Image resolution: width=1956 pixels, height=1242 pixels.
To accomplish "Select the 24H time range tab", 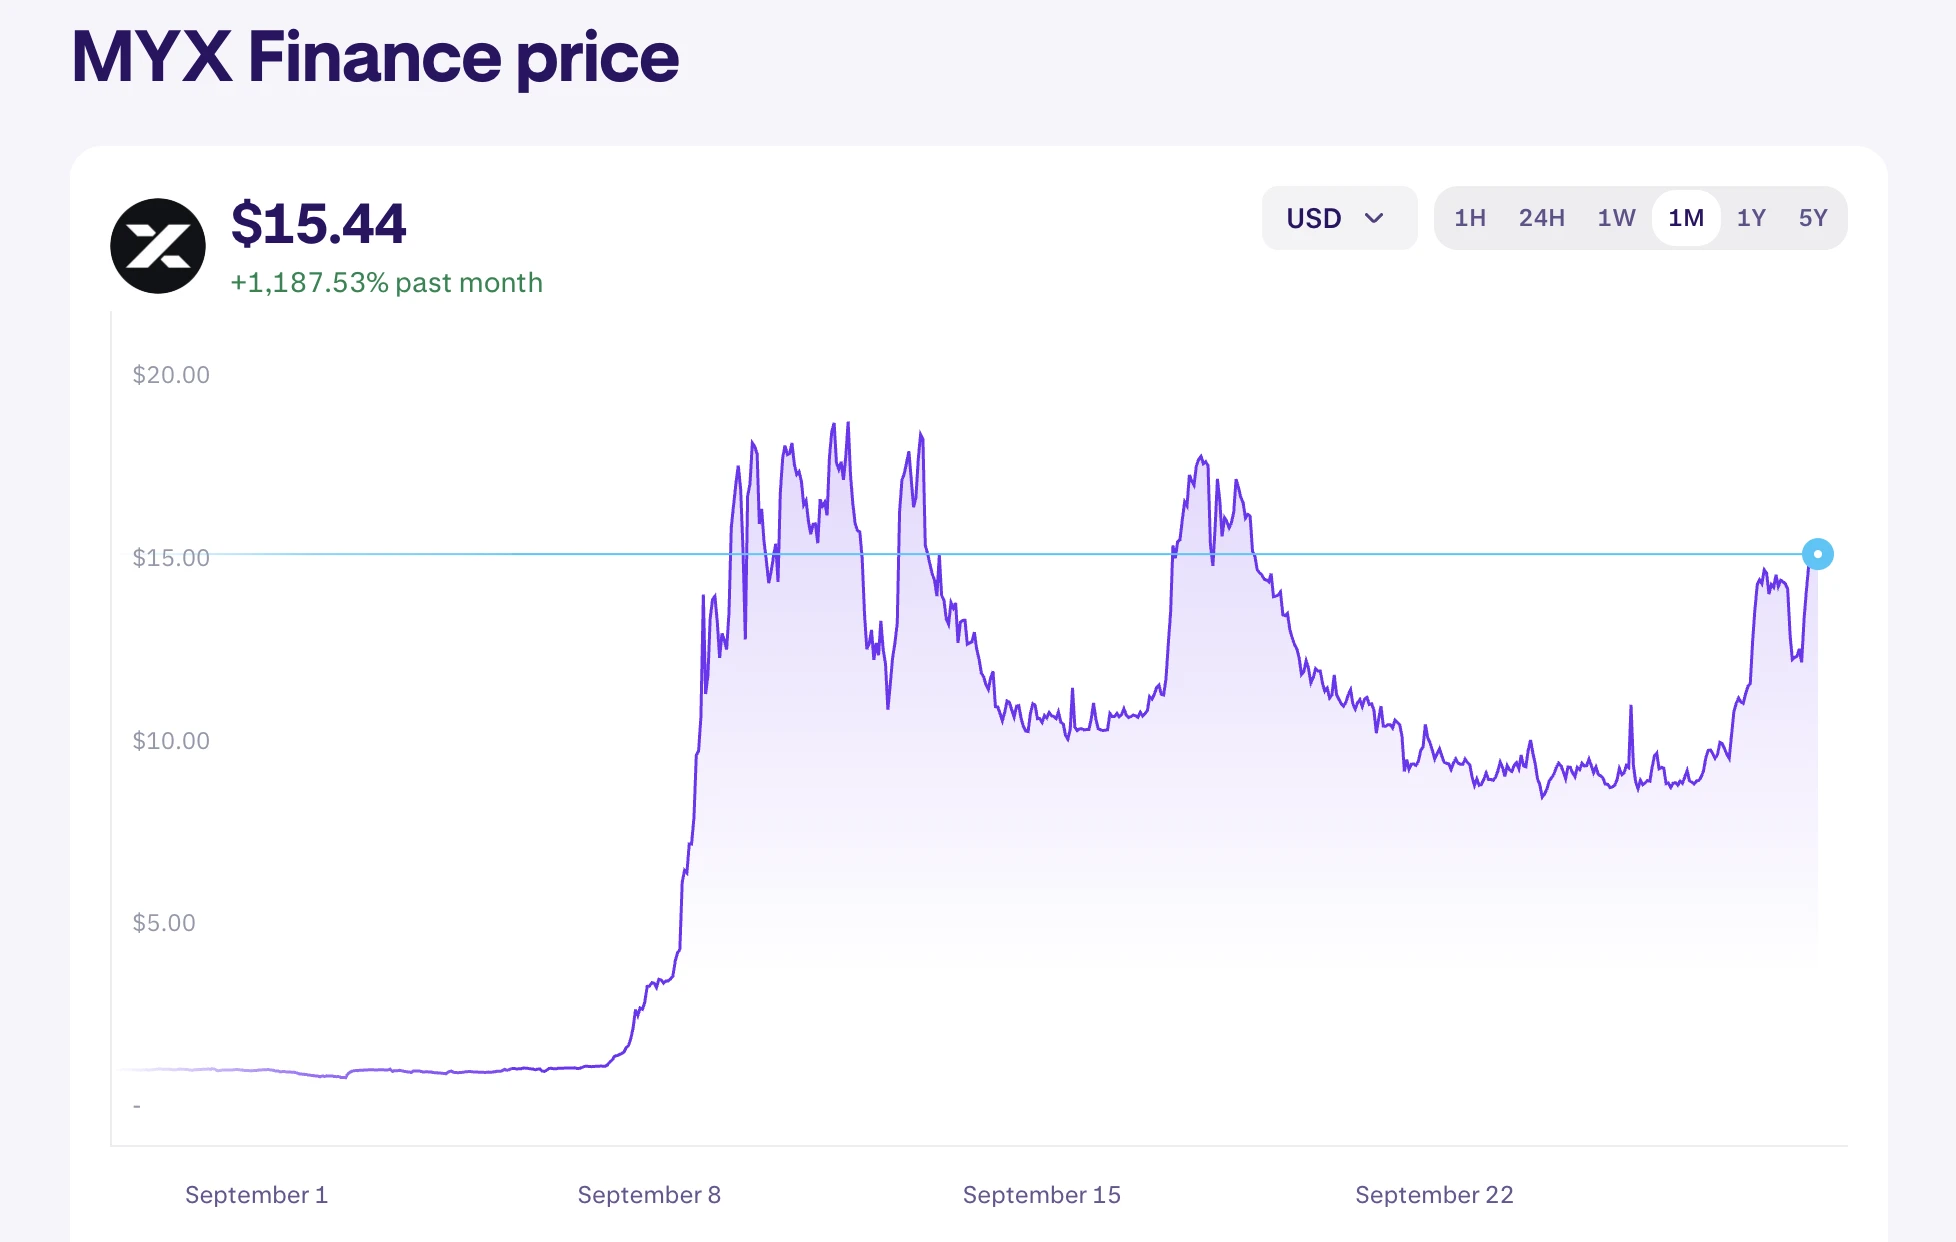I will click(1541, 218).
